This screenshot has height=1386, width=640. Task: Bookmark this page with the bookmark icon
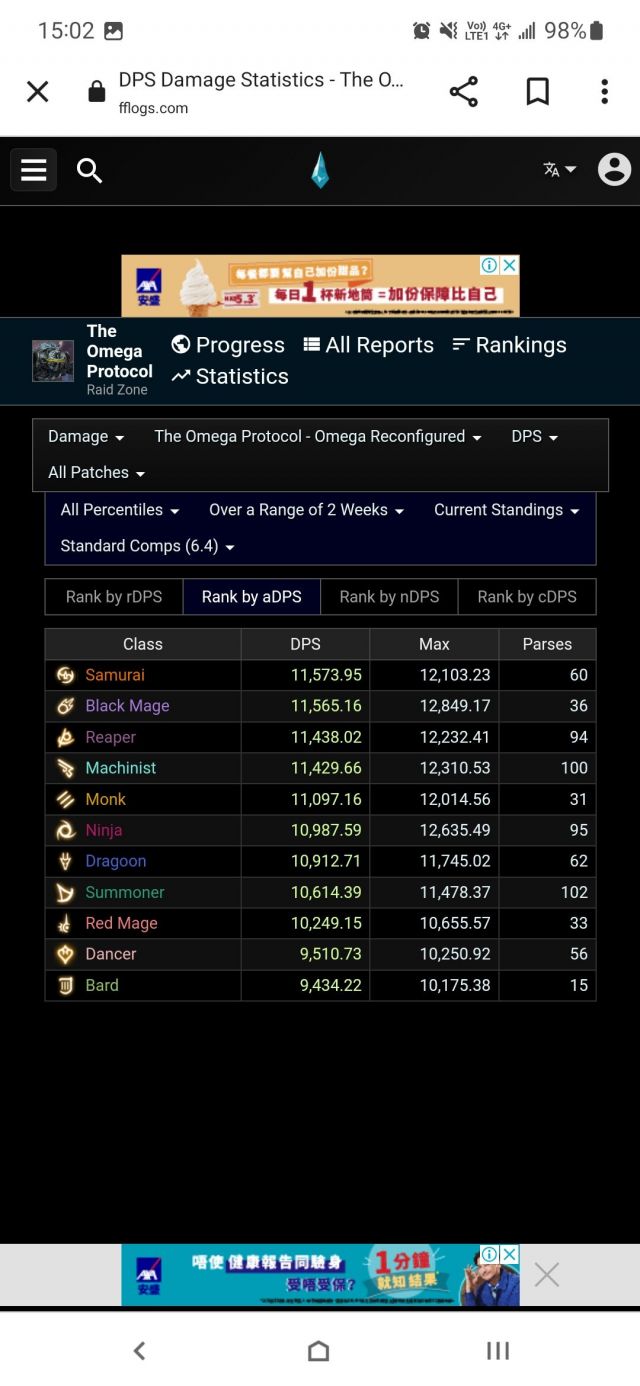pyautogui.click(x=537, y=92)
